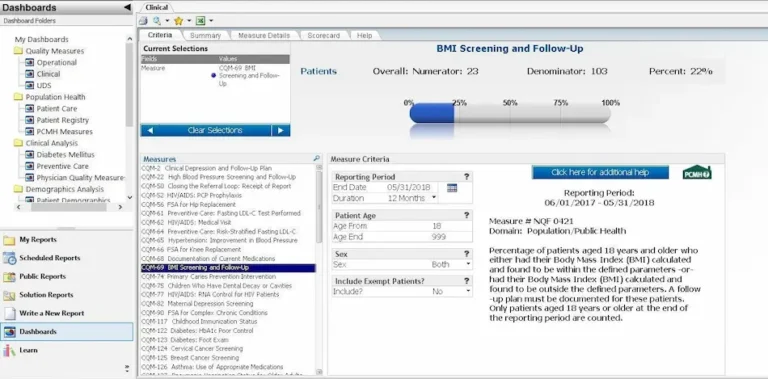
Task: Open the dropdown arrow next to magnifier icon
Action: (167, 21)
